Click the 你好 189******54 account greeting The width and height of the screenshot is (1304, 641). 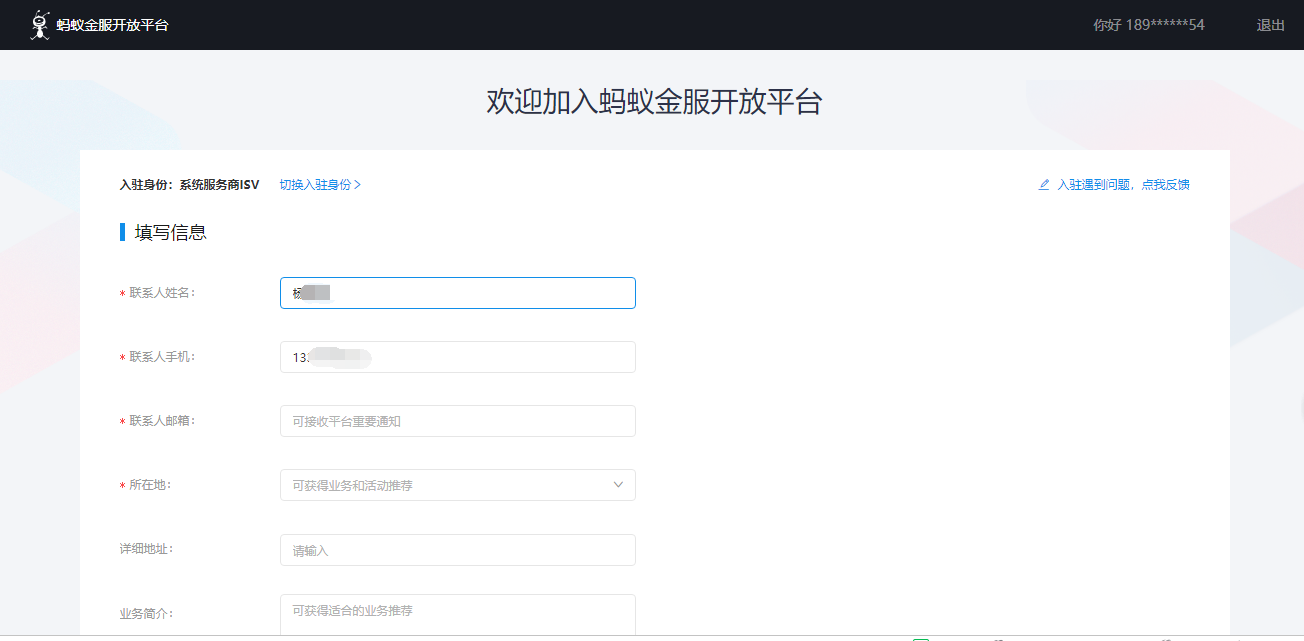(x=1149, y=25)
